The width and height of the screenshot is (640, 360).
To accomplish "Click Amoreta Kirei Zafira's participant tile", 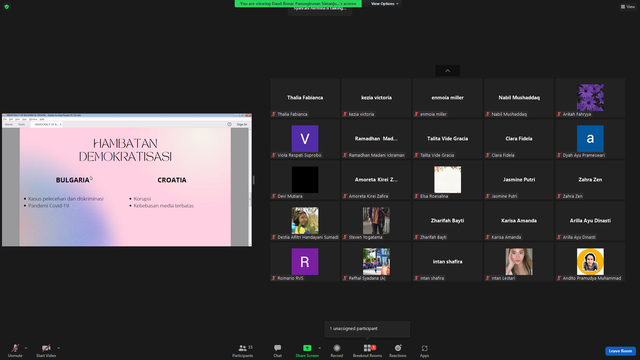I will coord(376,180).
